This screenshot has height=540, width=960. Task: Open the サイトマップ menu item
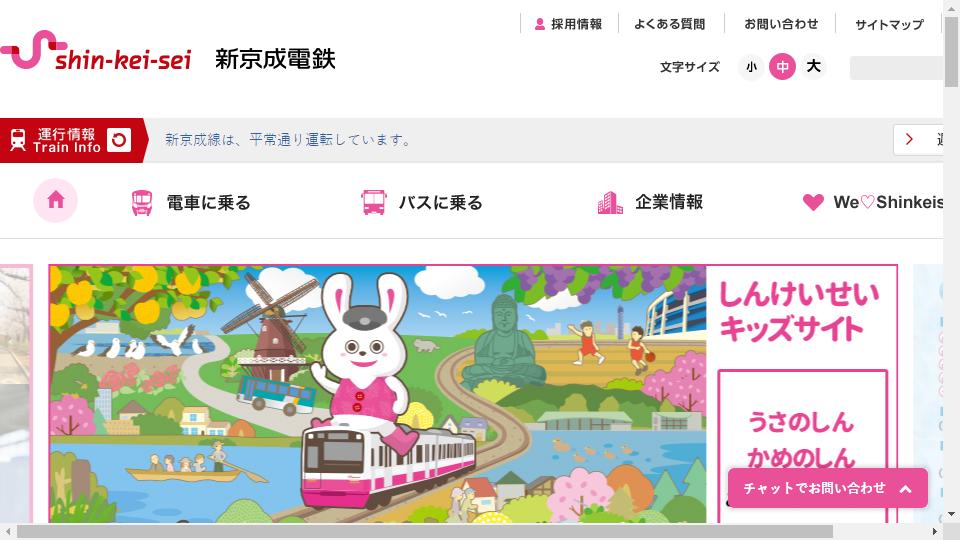pos(889,24)
